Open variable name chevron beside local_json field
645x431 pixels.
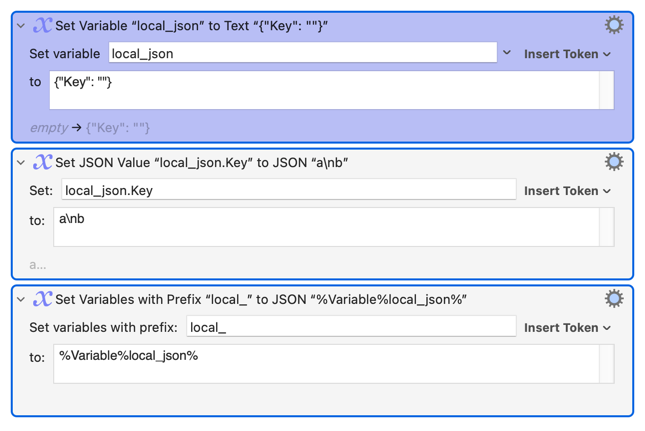507,53
